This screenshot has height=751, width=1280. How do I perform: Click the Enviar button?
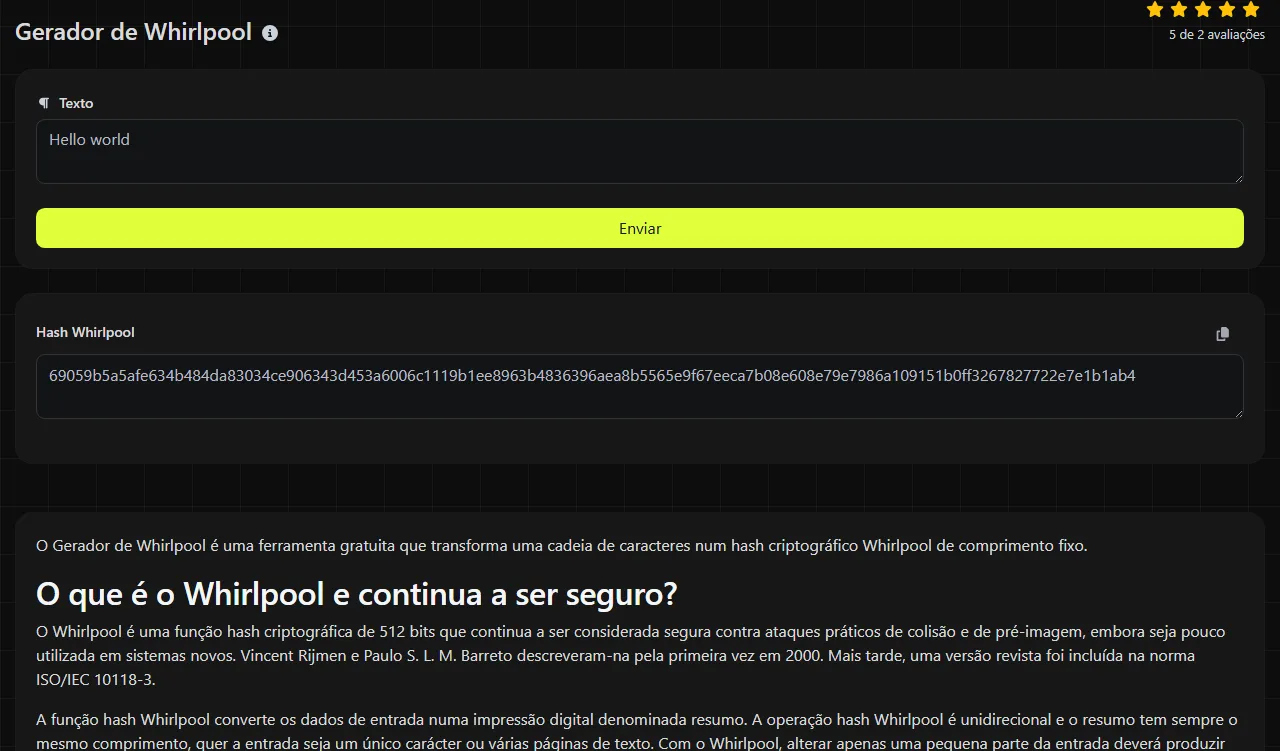pyautogui.click(x=640, y=228)
